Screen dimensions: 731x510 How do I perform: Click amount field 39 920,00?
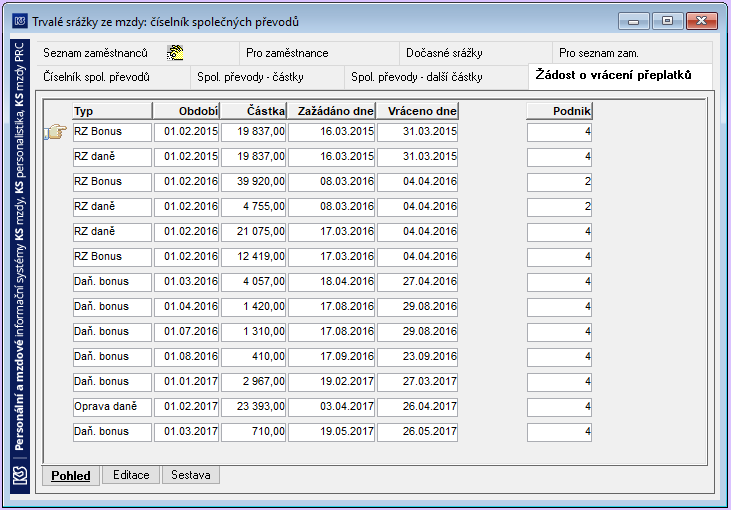coord(253,182)
